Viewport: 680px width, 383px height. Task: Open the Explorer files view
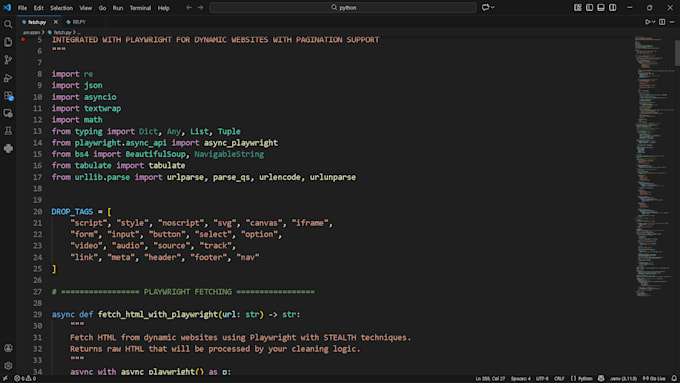[8, 42]
